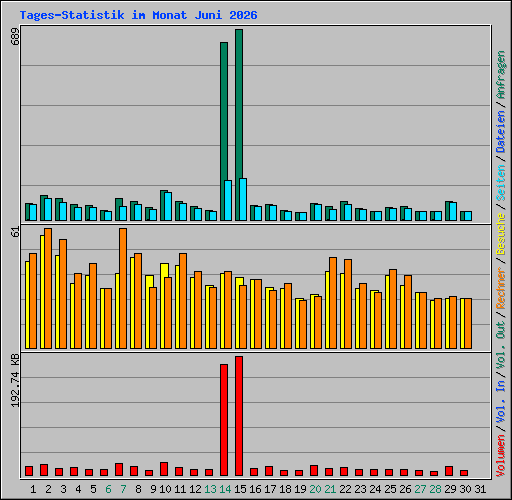
Task: Click the yellow visits bar for day 10
Action: point(163,306)
